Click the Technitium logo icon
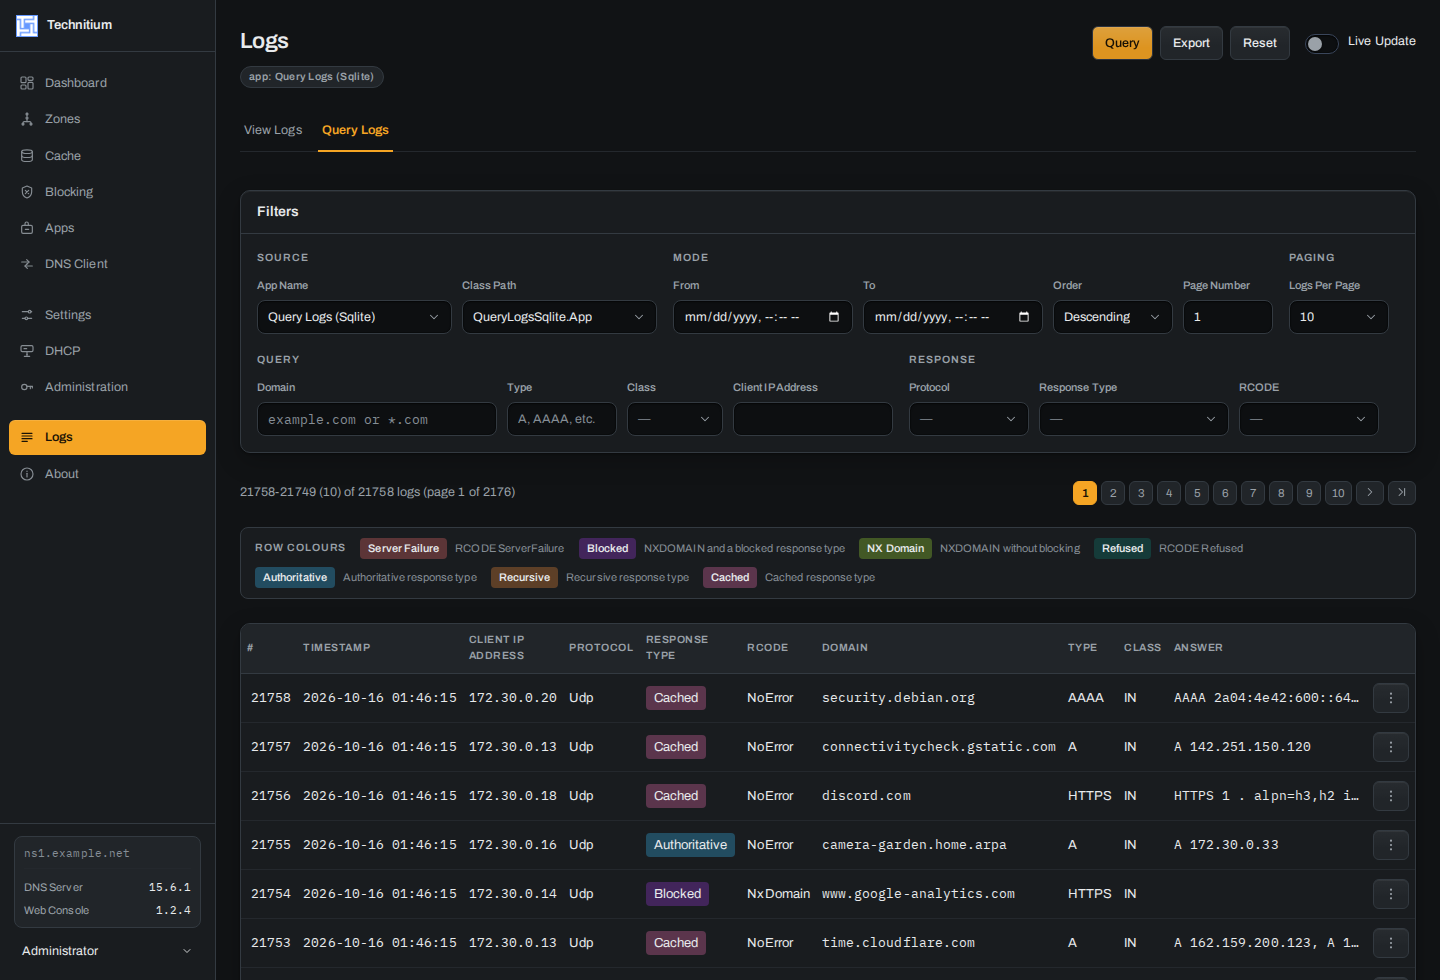The width and height of the screenshot is (1440, 980). click(x=27, y=25)
